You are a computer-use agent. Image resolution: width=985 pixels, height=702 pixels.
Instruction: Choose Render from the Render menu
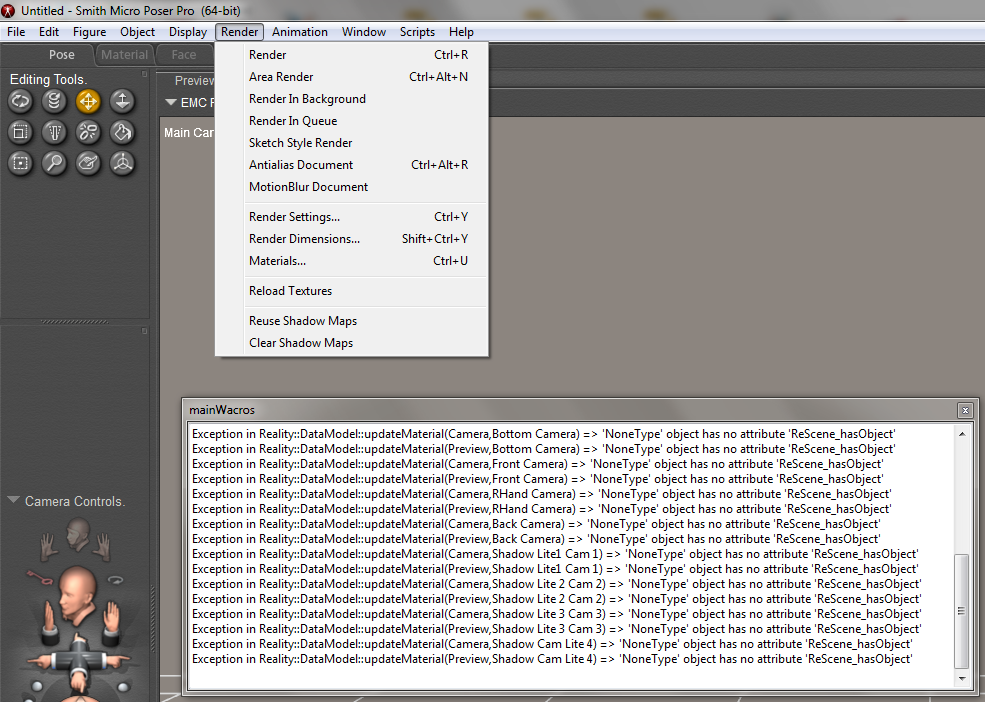coord(352,55)
